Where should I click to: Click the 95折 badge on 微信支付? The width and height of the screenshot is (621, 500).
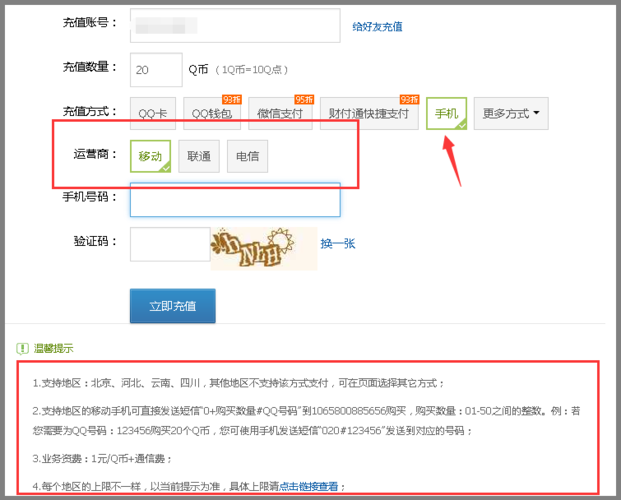[x=304, y=99]
